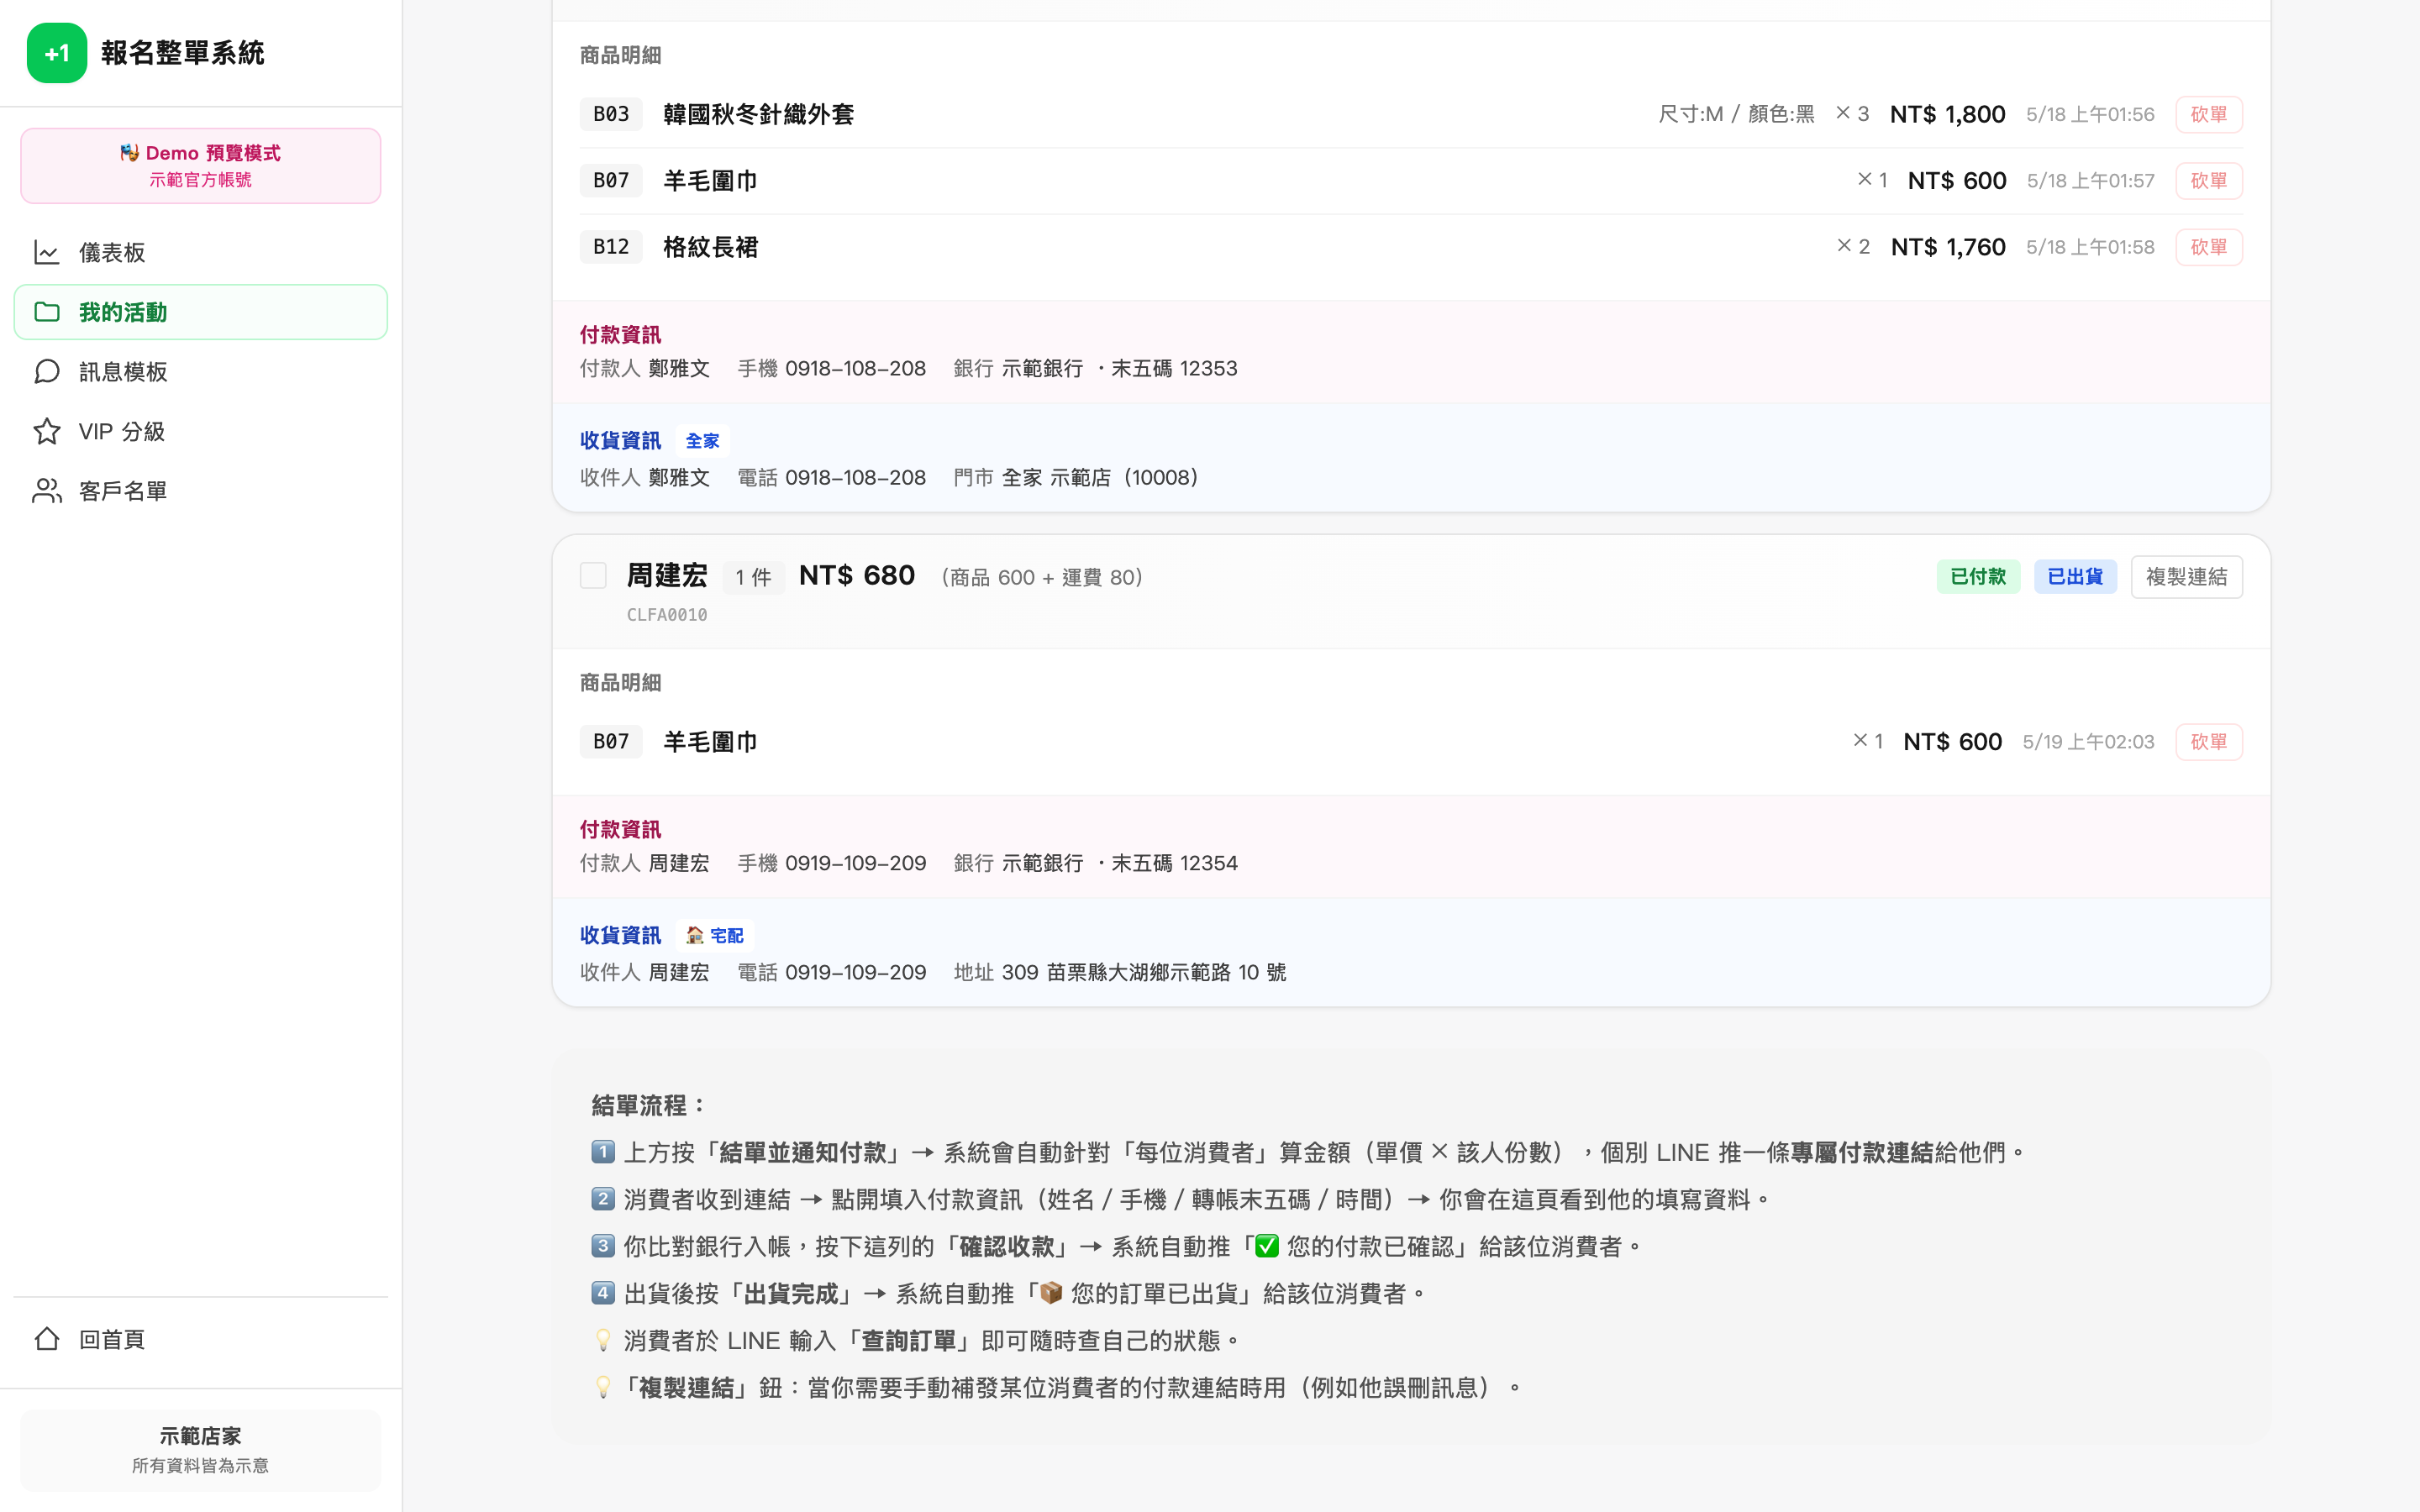Screen dimensions: 2420x1512
Task: Click bank digits 末五碼 12354
Action: (1174, 863)
